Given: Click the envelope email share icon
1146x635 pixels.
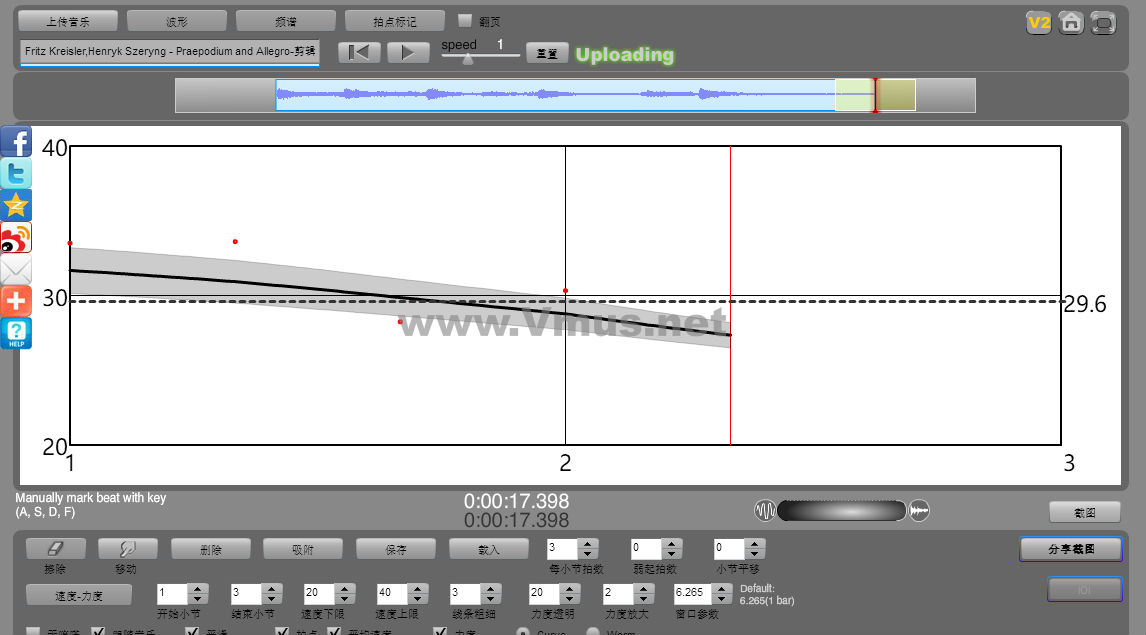Looking at the screenshot, I should tap(16, 270).
